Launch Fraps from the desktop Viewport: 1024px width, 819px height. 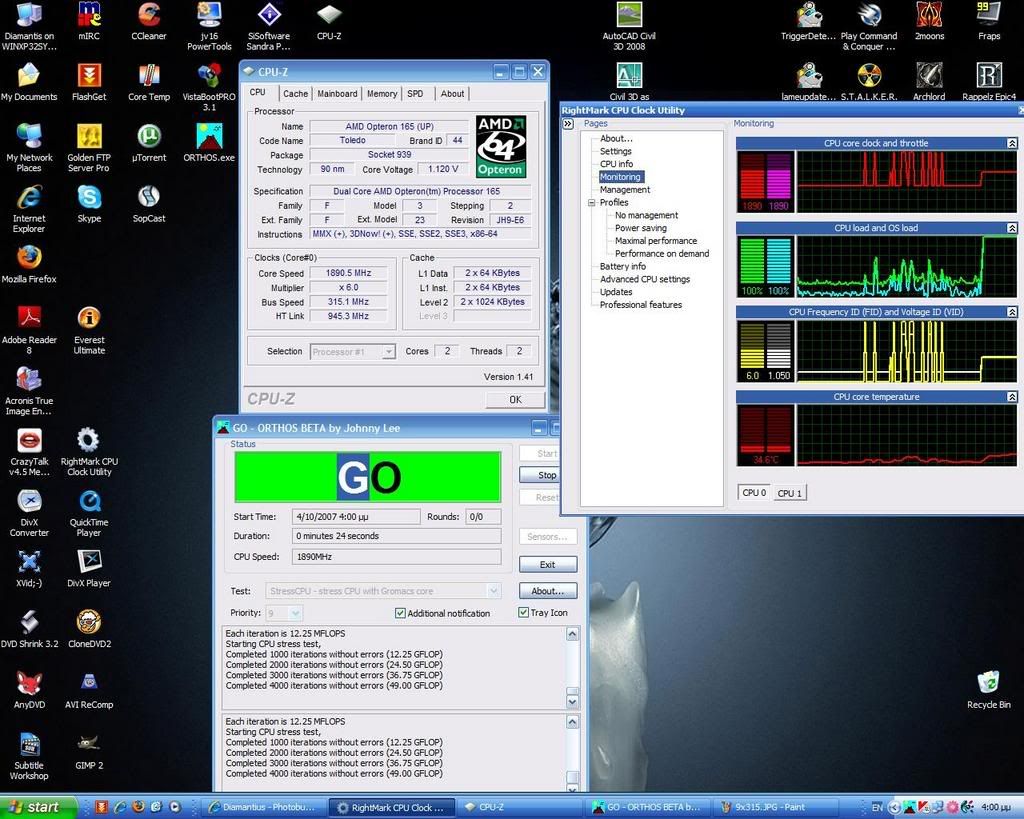(989, 21)
